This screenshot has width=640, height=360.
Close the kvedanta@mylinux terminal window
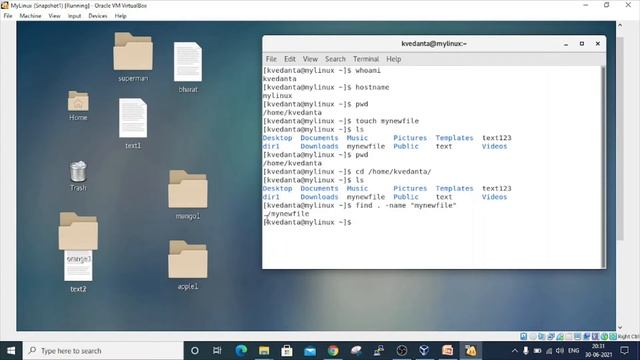(x=598, y=44)
